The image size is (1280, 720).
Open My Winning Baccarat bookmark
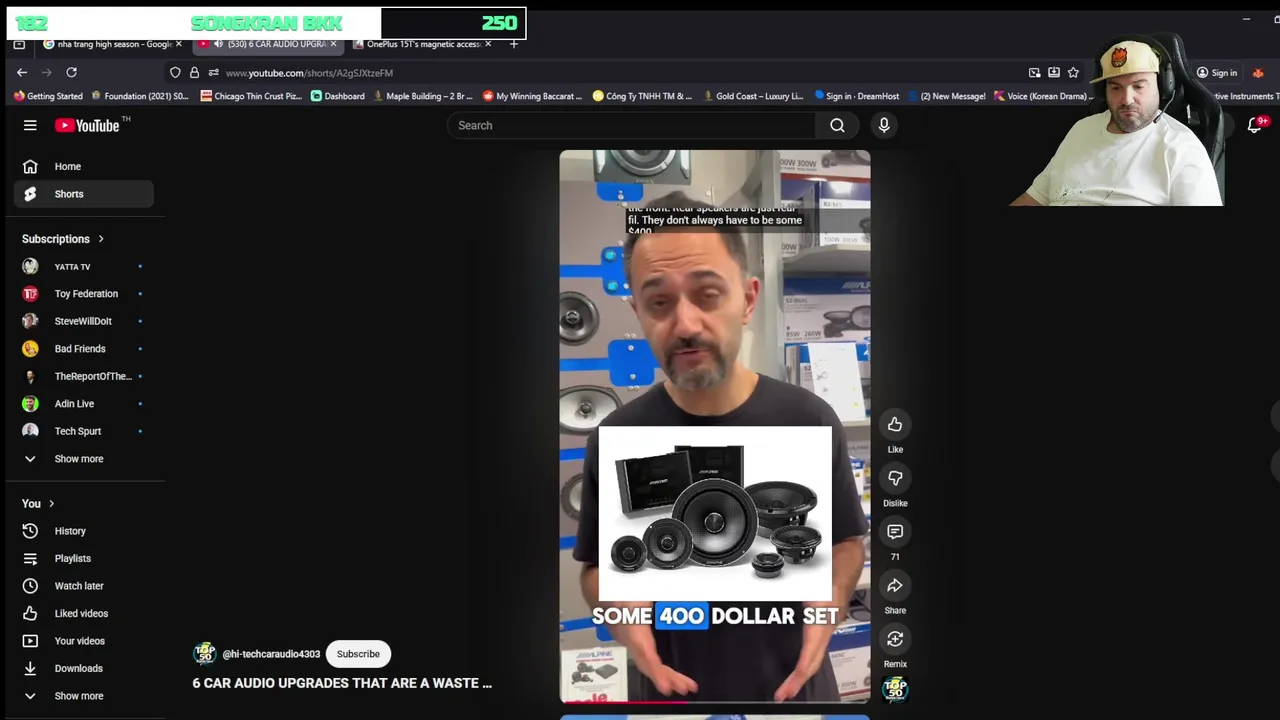pos(533,96)
